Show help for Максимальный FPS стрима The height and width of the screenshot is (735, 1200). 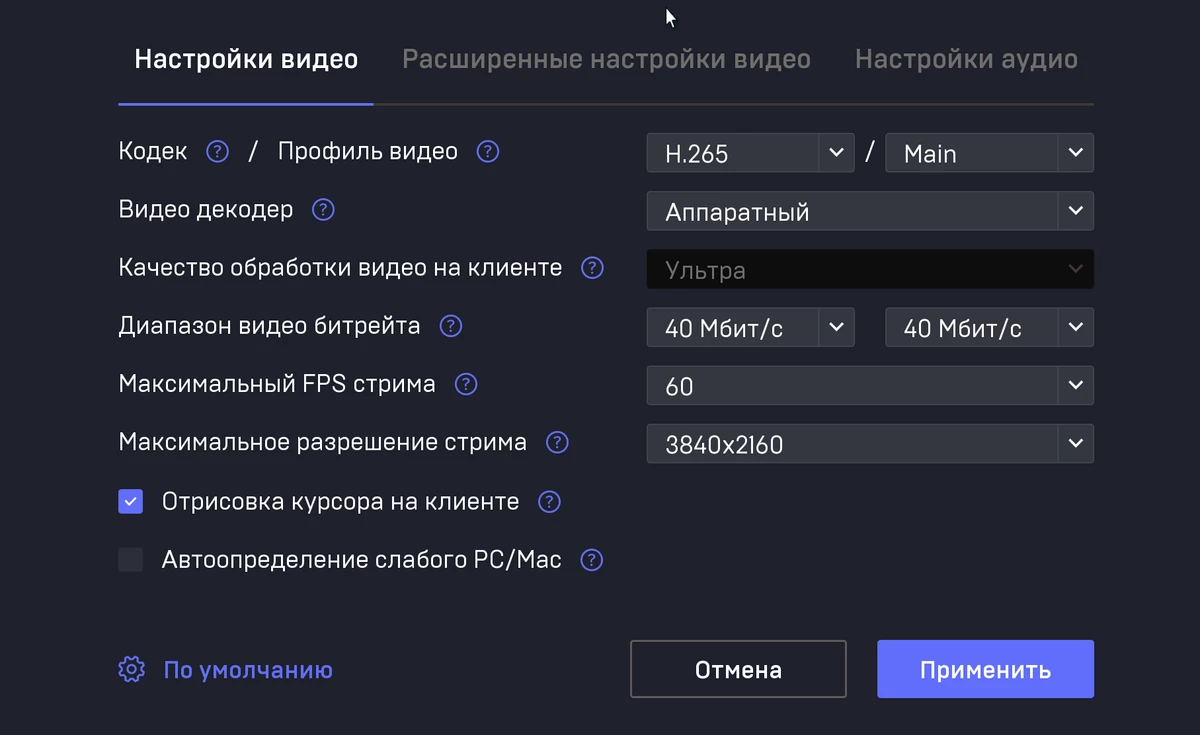466,384
